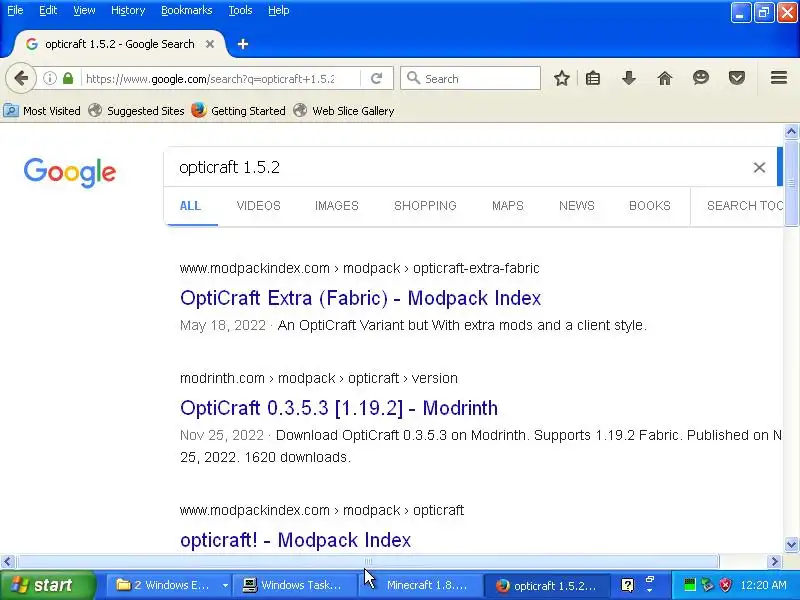Select the opticraft 1.5.2 Firefox taskbar button
Image resolution: width=800 pixels, height=600 pixels.
pyautogui.click(x=547, y=585)
